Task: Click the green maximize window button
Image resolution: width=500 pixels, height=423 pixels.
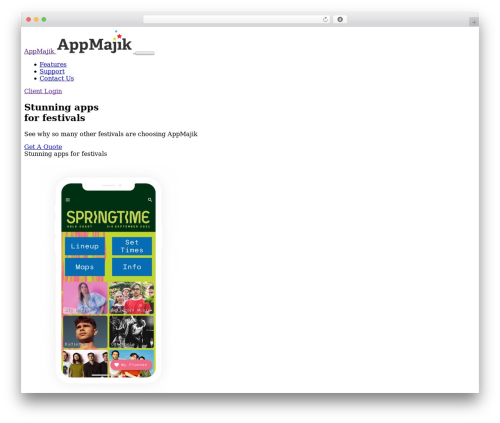Action: click(44, 19)
